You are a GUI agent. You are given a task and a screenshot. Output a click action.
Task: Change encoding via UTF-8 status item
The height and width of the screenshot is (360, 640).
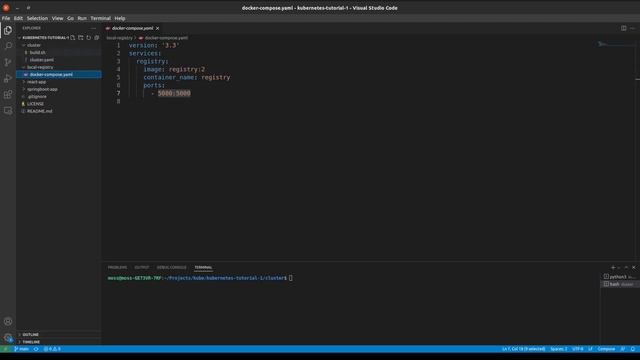pos(578,349)
